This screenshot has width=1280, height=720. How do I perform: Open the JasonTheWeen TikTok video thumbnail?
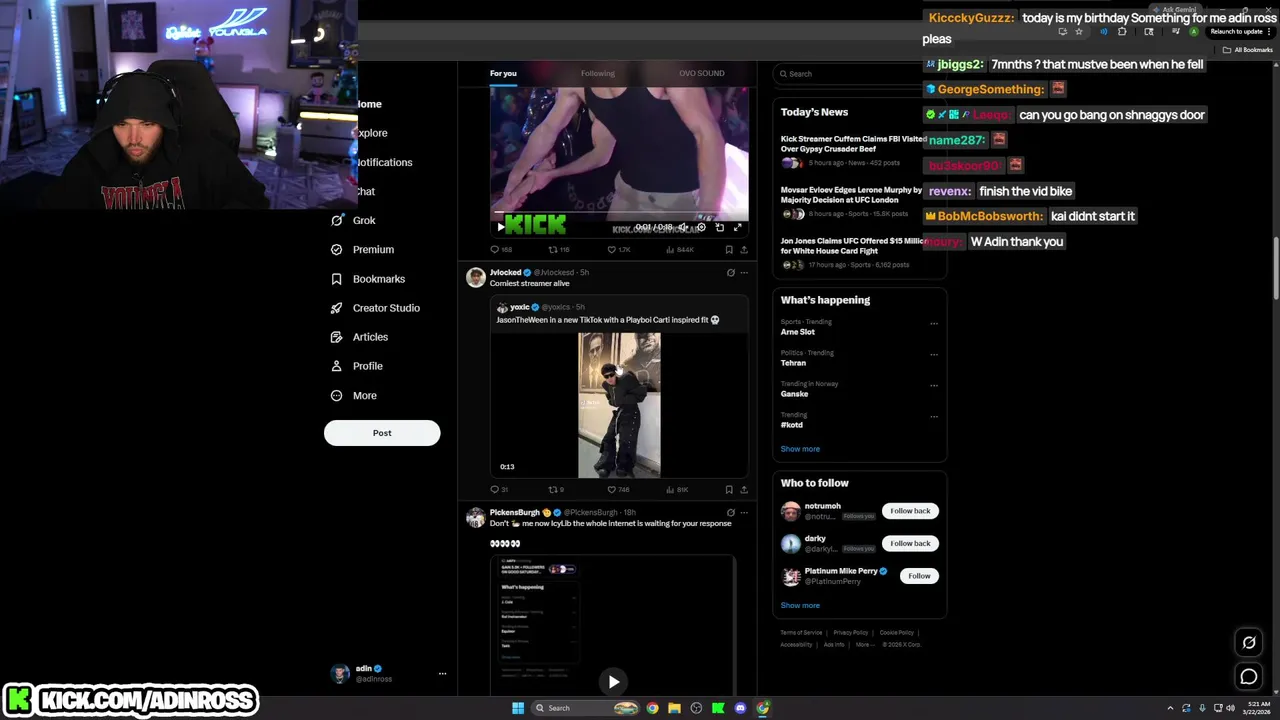[619, 405]
